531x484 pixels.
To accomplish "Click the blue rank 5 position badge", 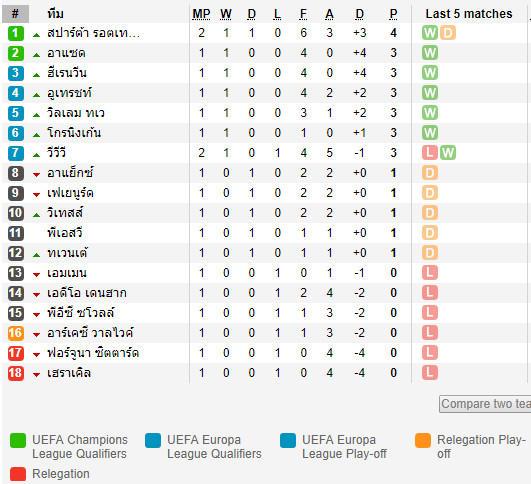I will pyautogui.click(x=16, y=113).
